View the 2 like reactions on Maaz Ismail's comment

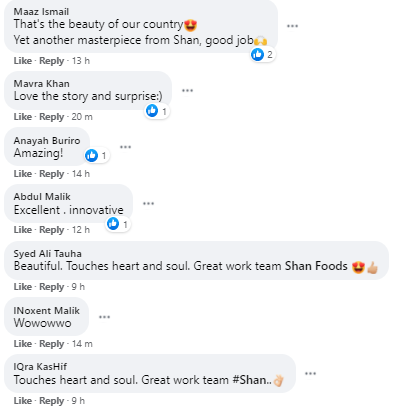pos(263,54)
